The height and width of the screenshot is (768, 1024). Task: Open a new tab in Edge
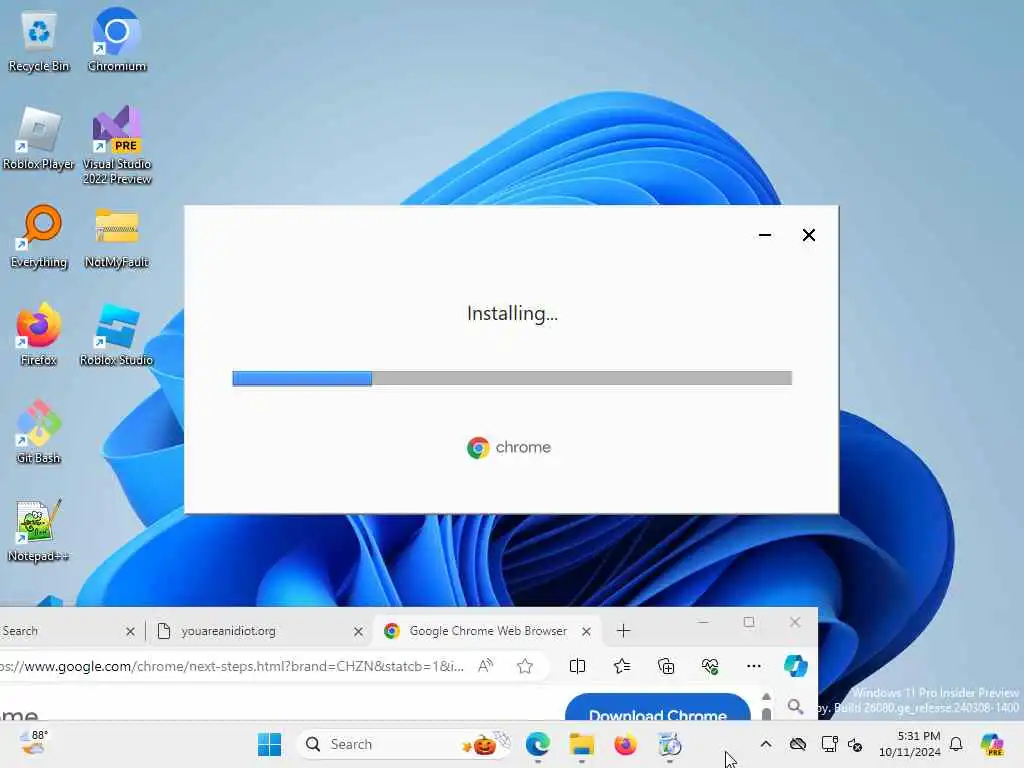[x=623, y=631]
